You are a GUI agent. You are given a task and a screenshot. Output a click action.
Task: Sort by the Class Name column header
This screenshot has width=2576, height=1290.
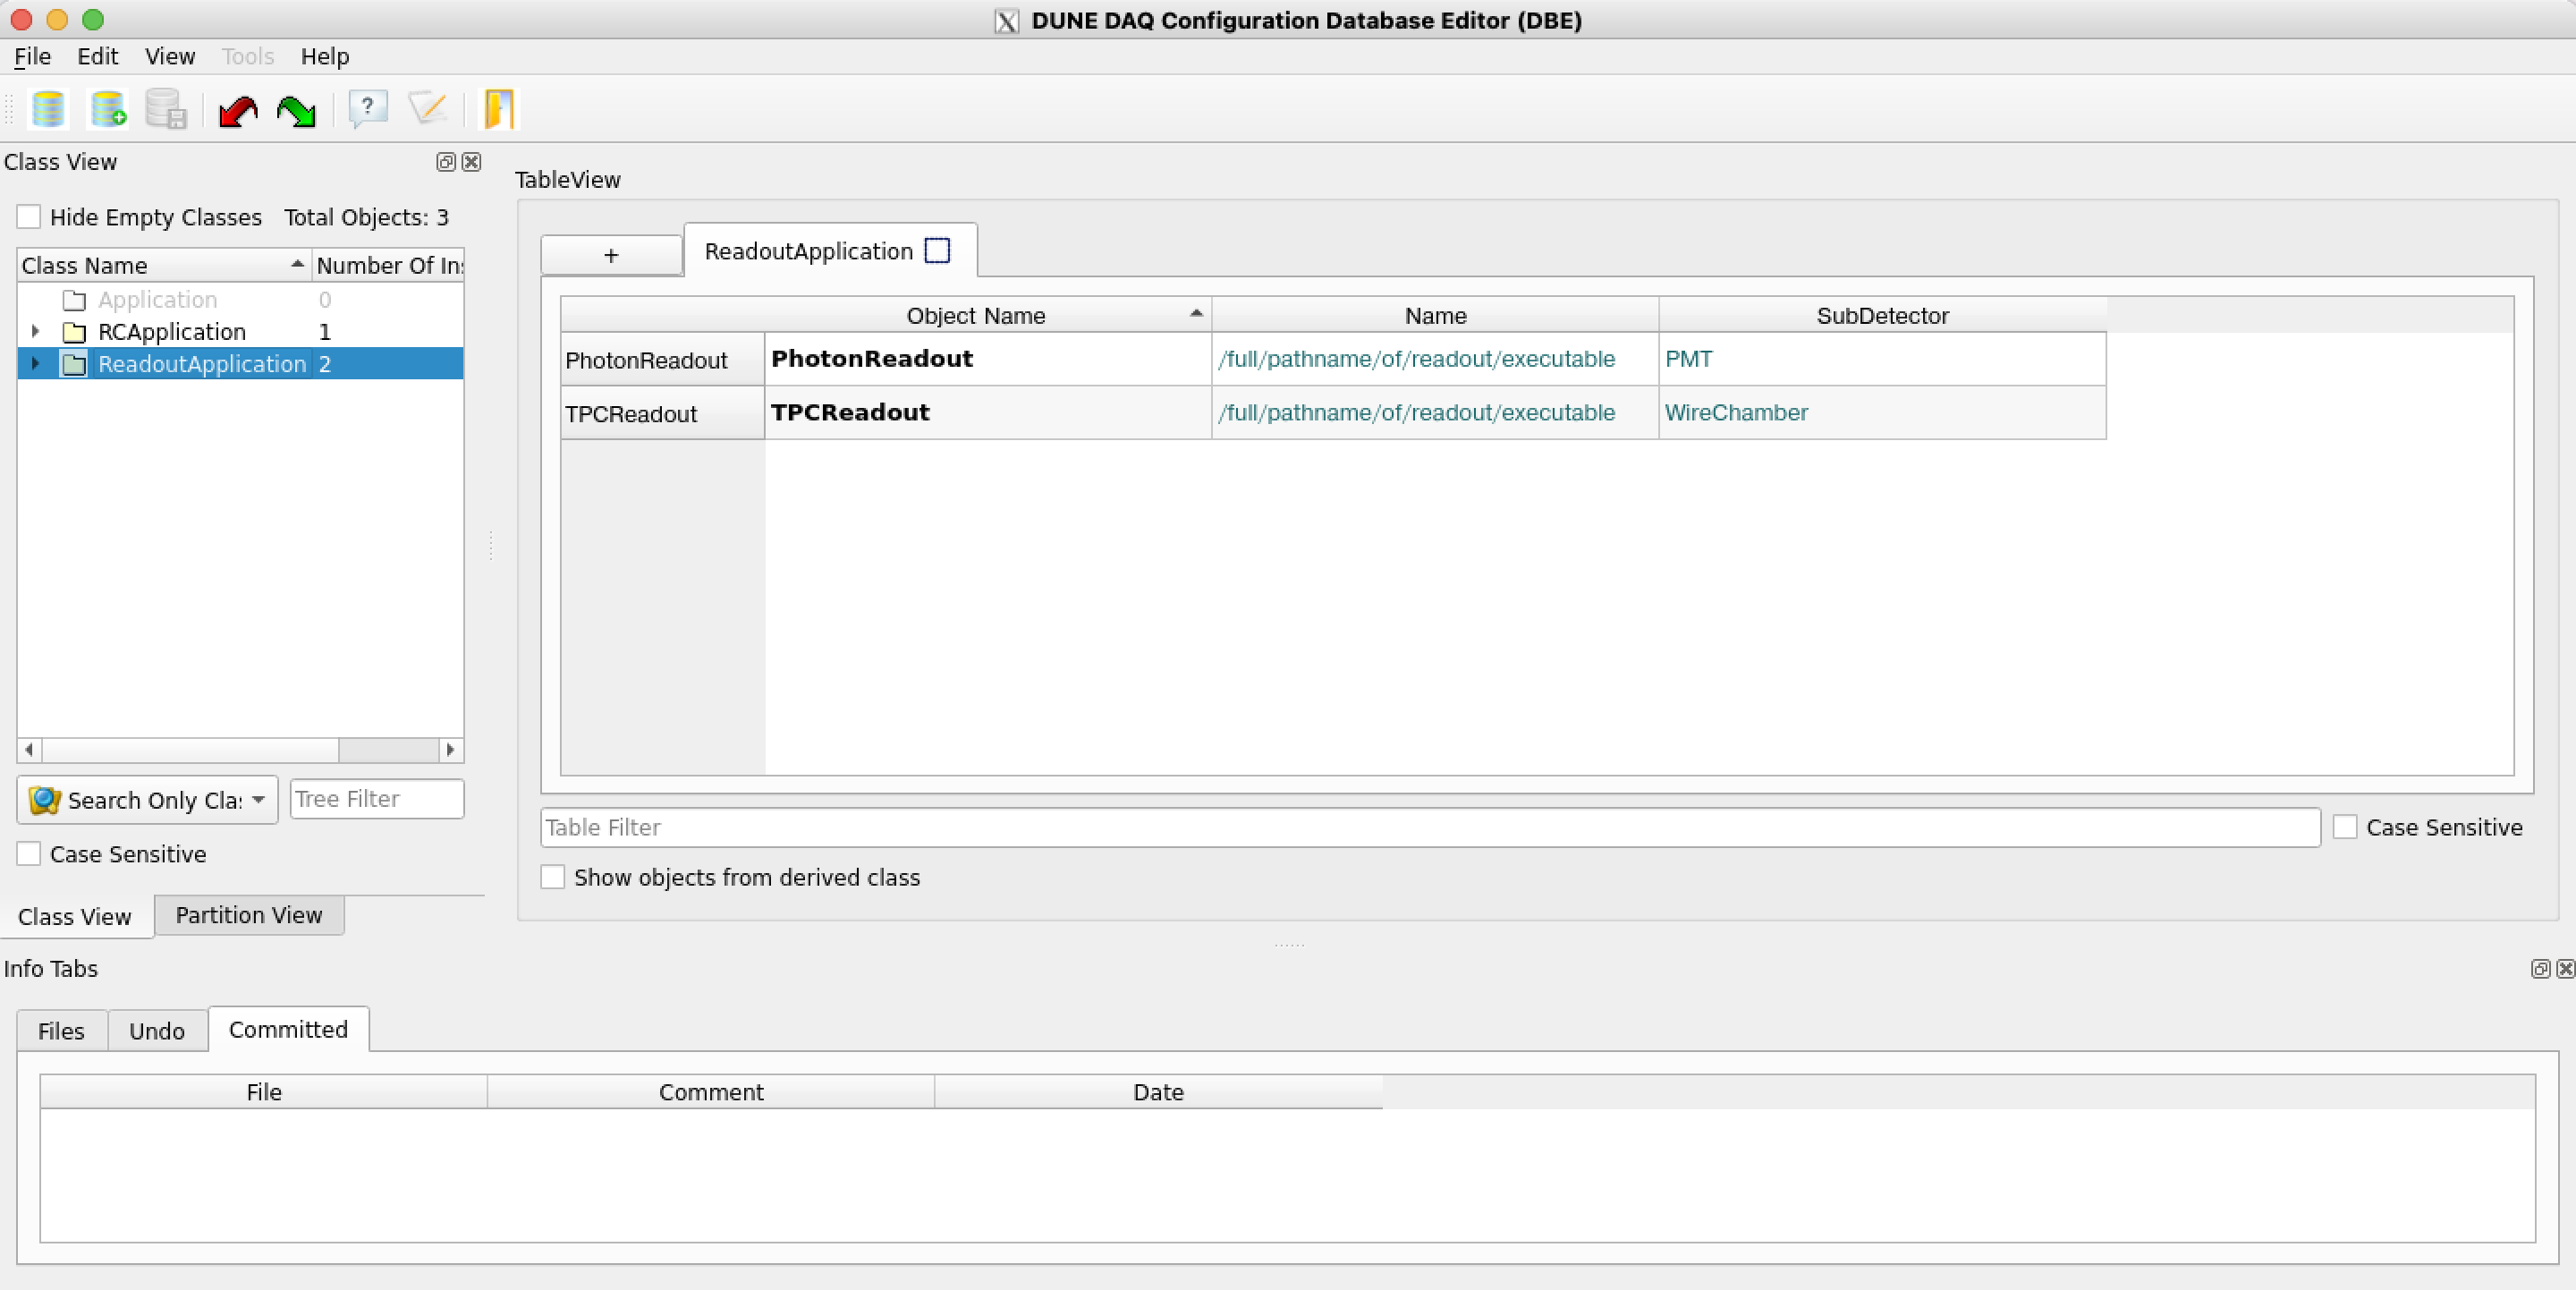164,265
